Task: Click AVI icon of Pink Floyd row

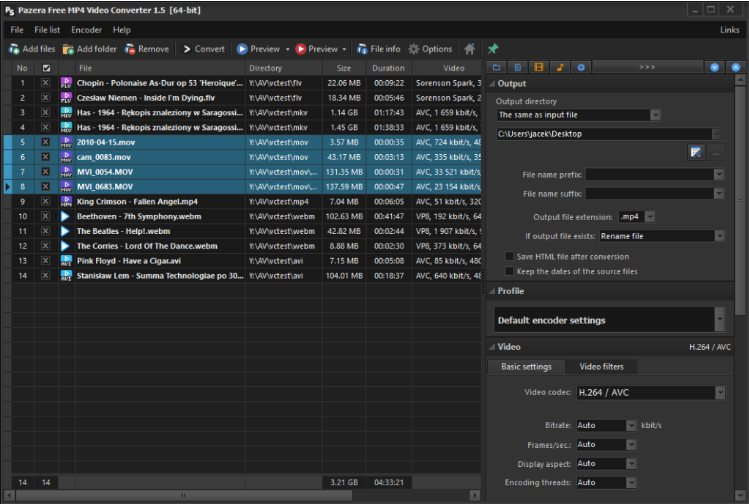Action: point(66,261)
